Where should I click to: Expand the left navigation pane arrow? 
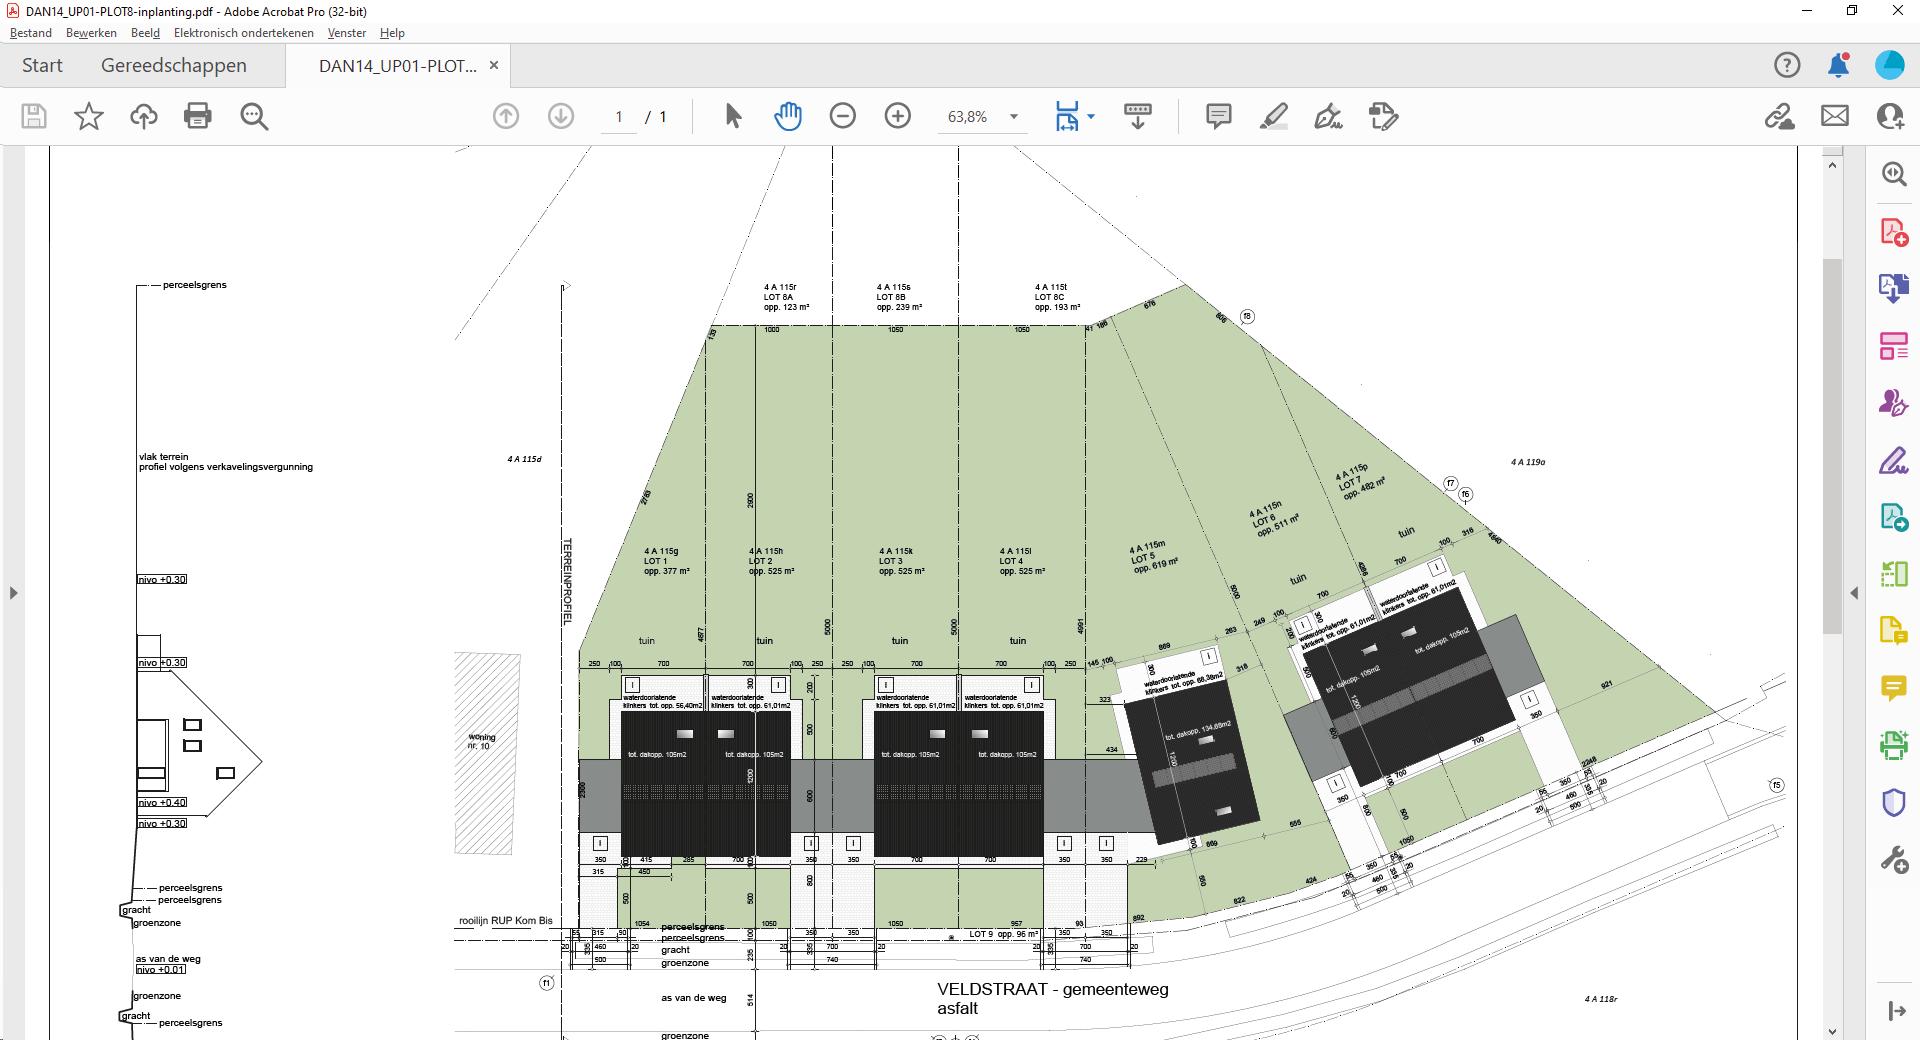pyautogui.click(x=13, y=593)
